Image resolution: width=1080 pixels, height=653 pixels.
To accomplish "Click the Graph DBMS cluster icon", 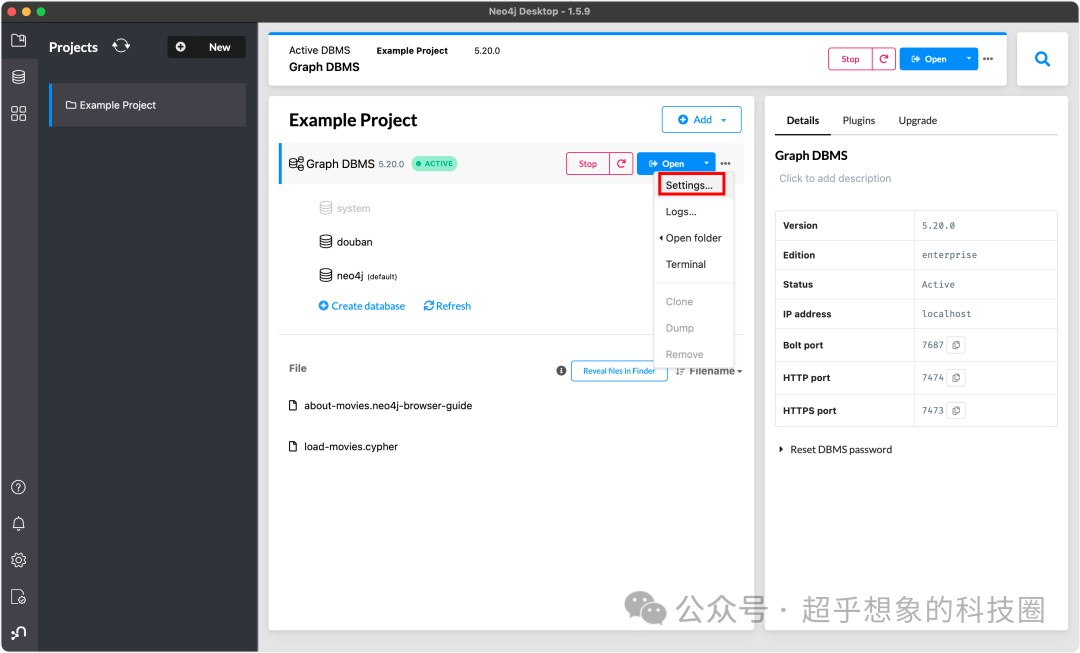I will pyautogui.click(x=296, y=164).
